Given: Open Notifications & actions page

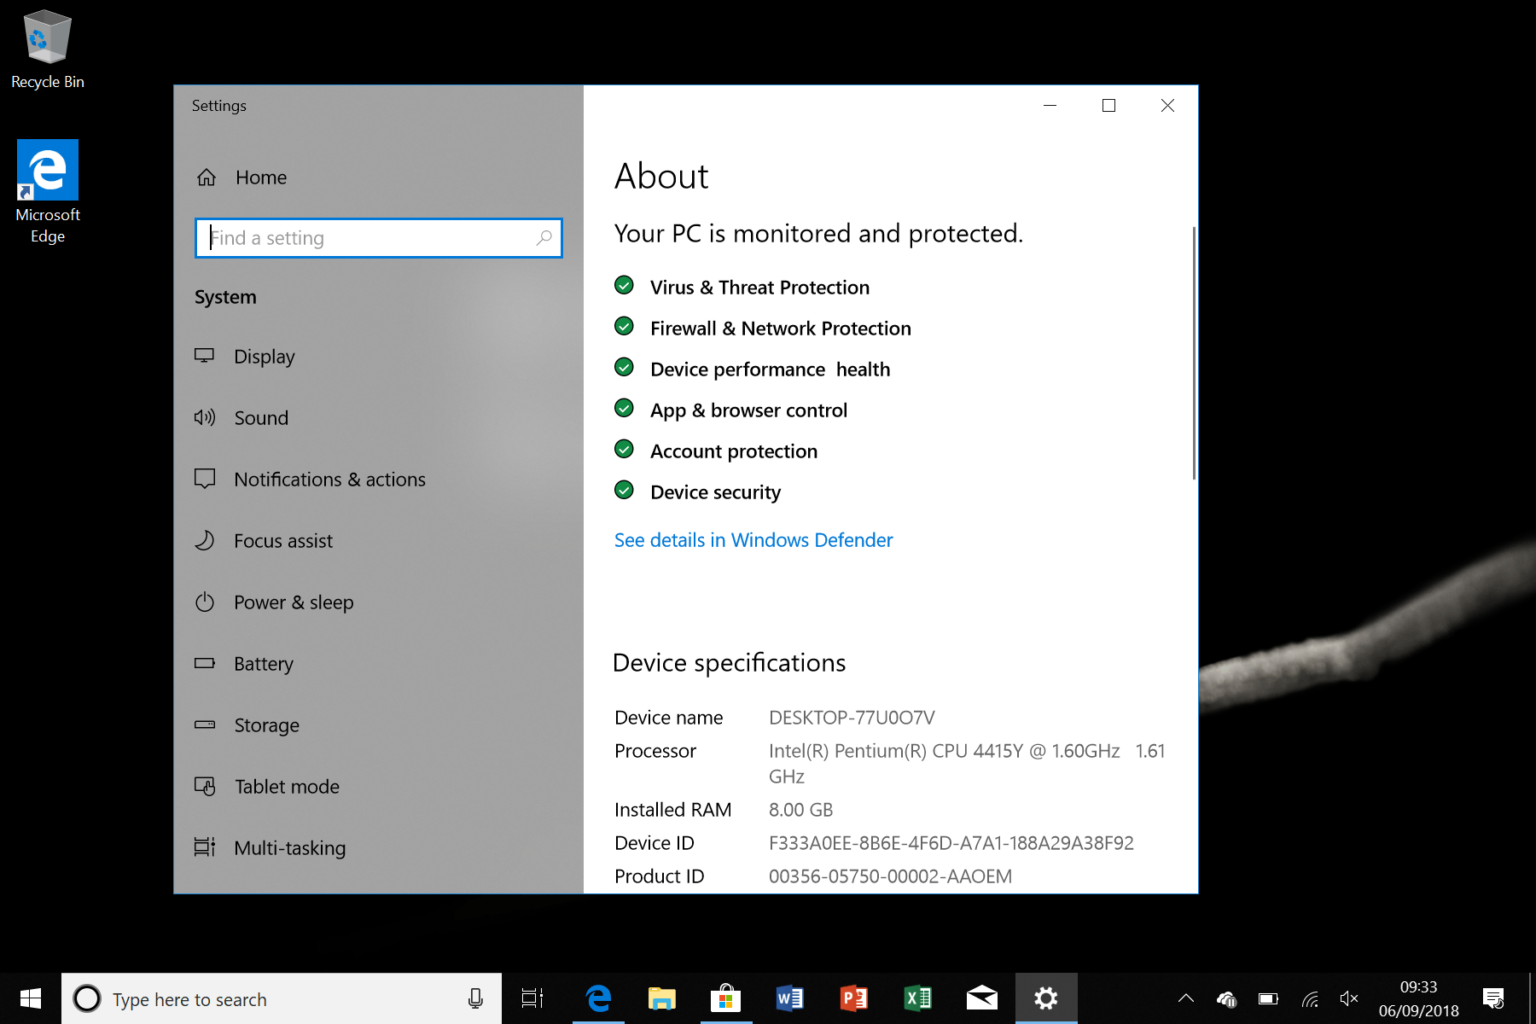Looking at the screenshot, I should (x=329, y=480).
